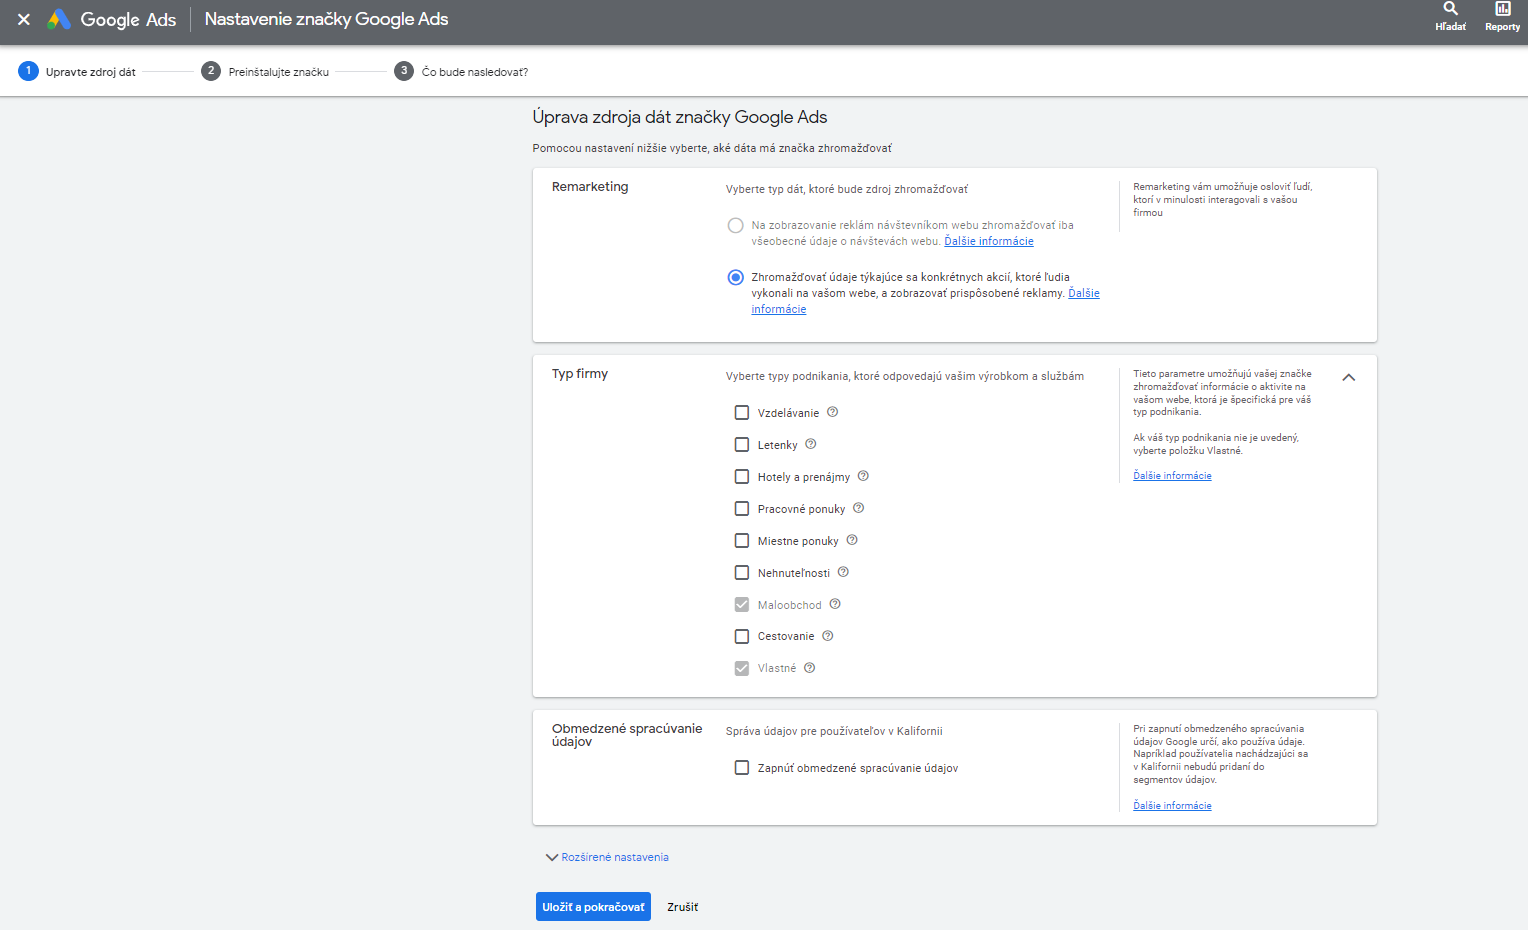The height and width of the screenshot is (930, 1528).
Task: Click the Nastavenie značky Google Ads header title
Action: (326, 19)
